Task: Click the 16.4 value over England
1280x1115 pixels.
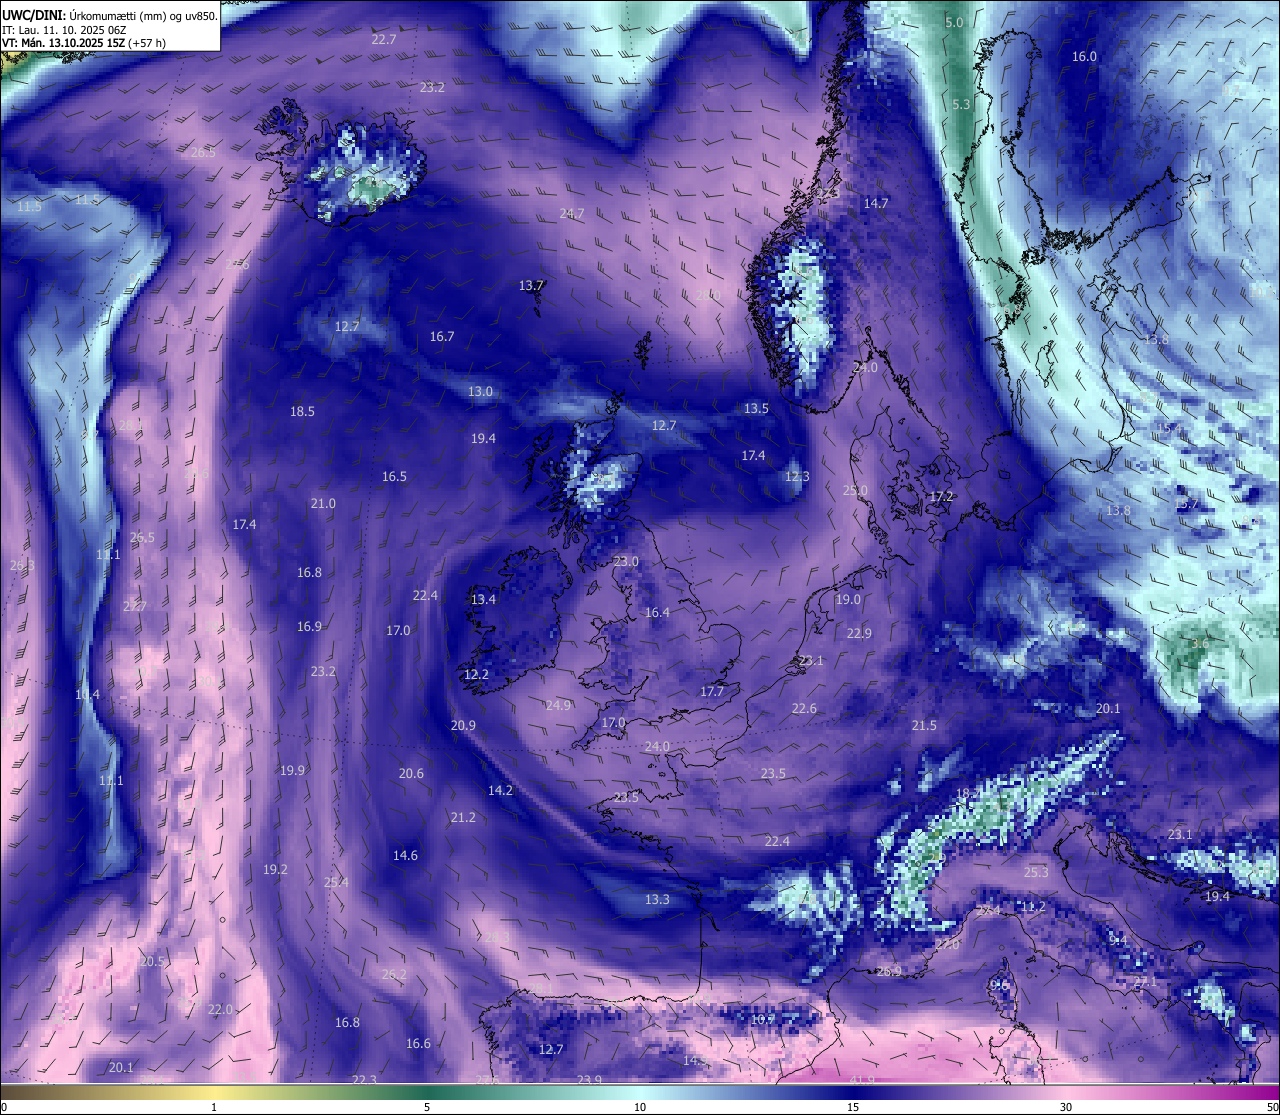Action: 657,613
